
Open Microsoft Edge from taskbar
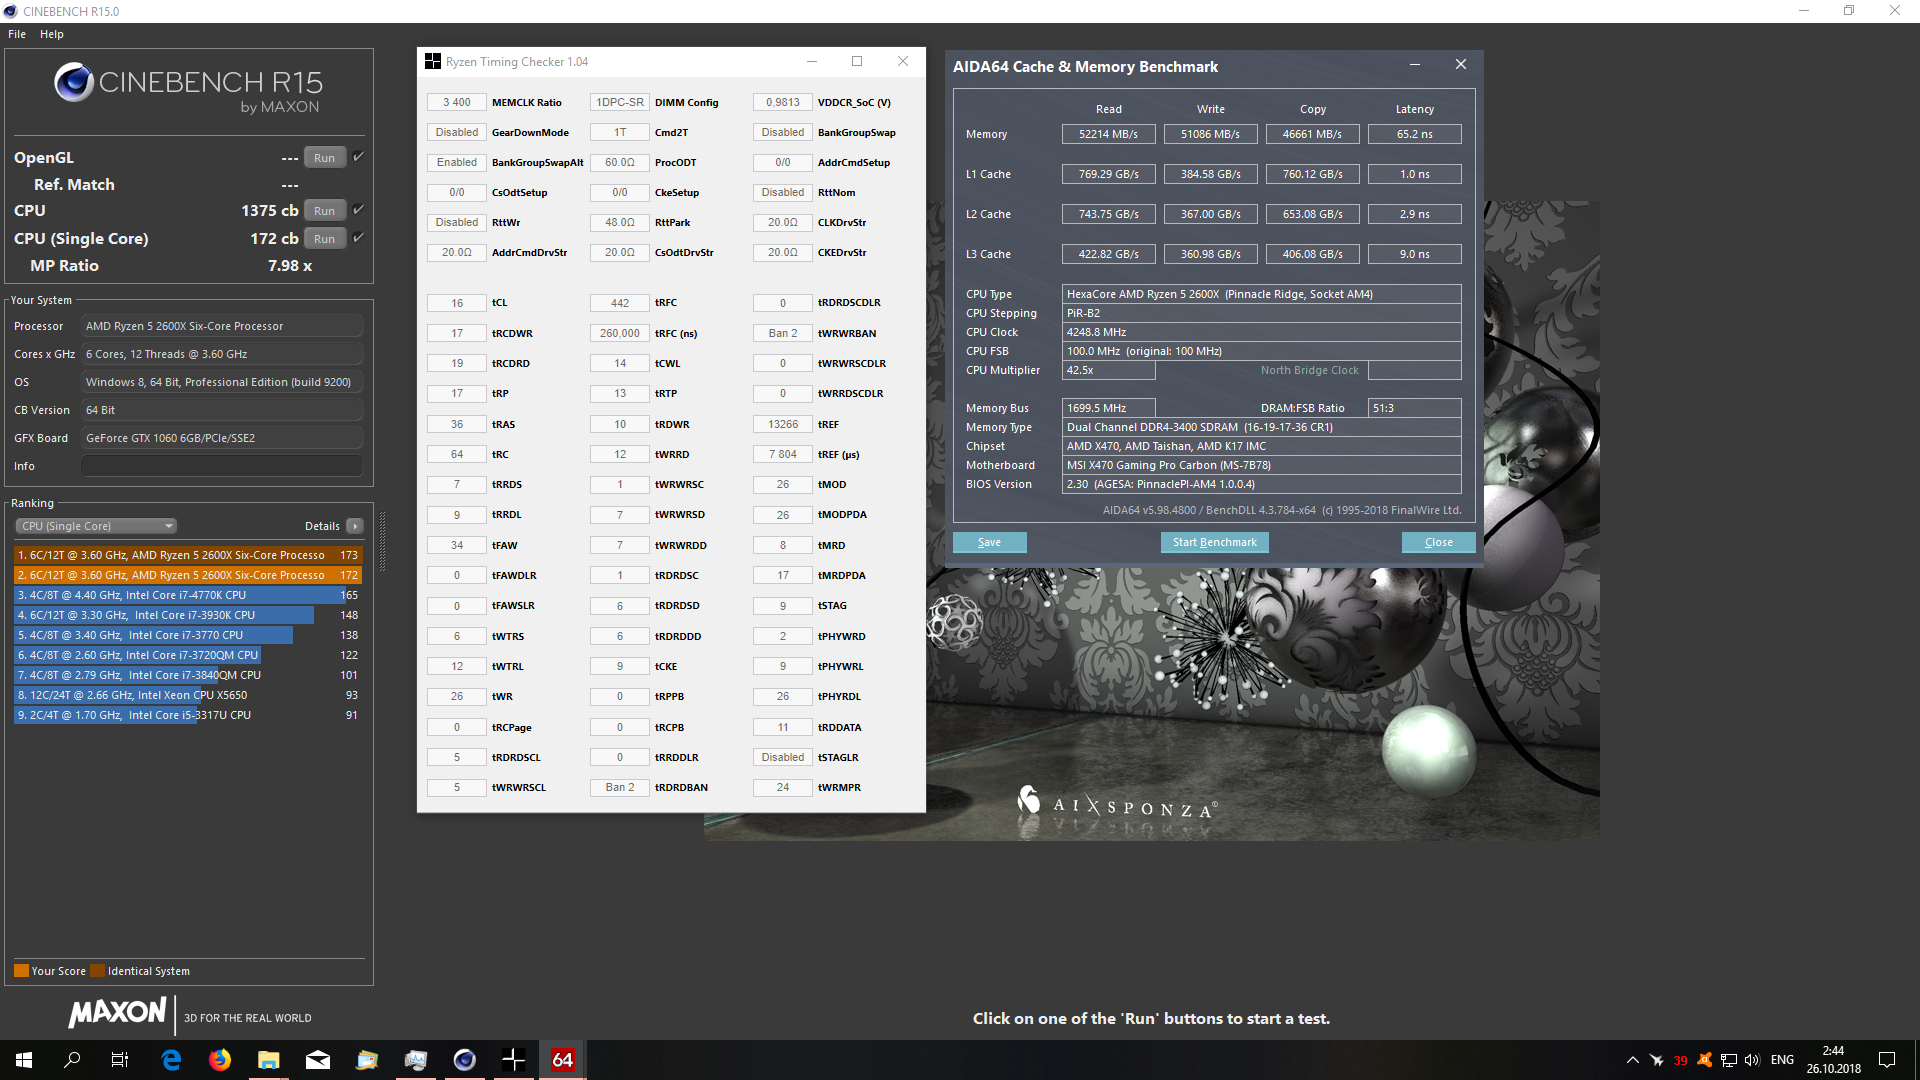pyautogui.click(x=171, y=1060)
